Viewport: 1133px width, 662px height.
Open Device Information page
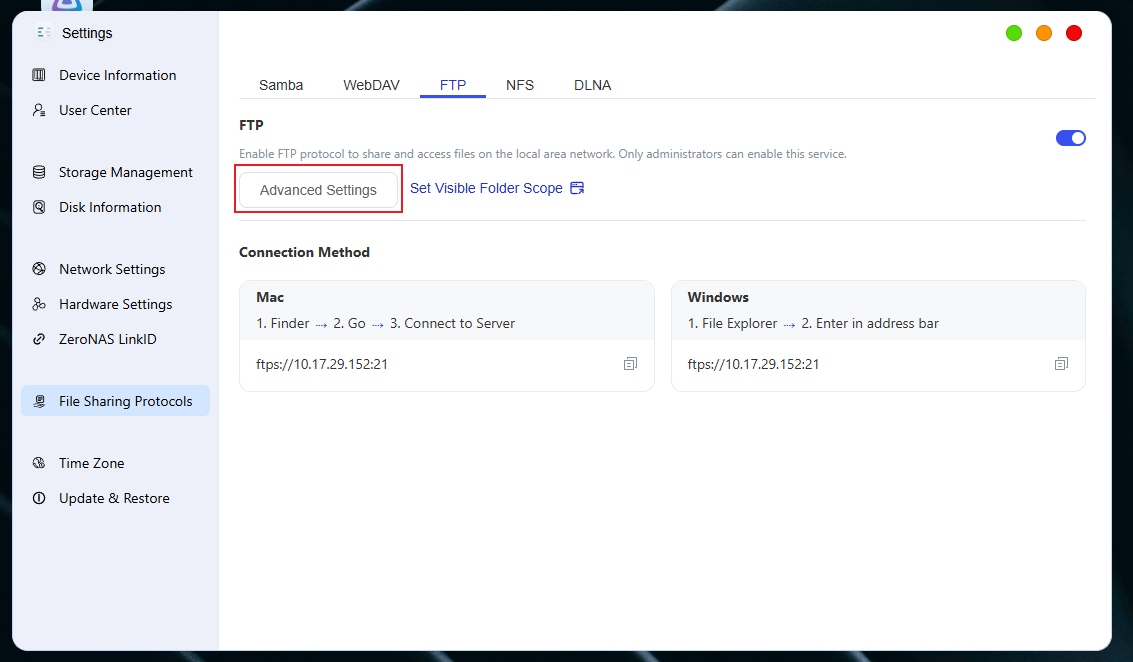point(118,75)
